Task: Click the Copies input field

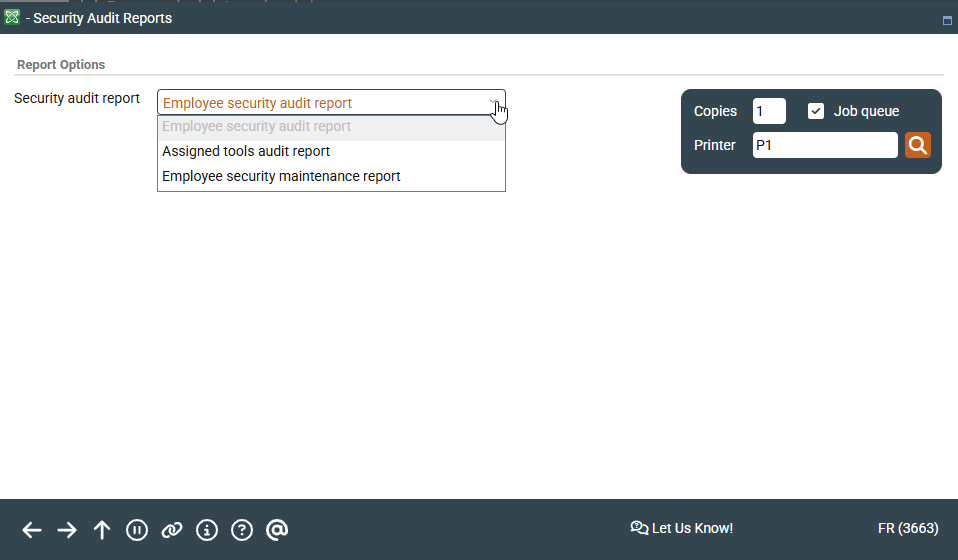Action: click(769, 111)
